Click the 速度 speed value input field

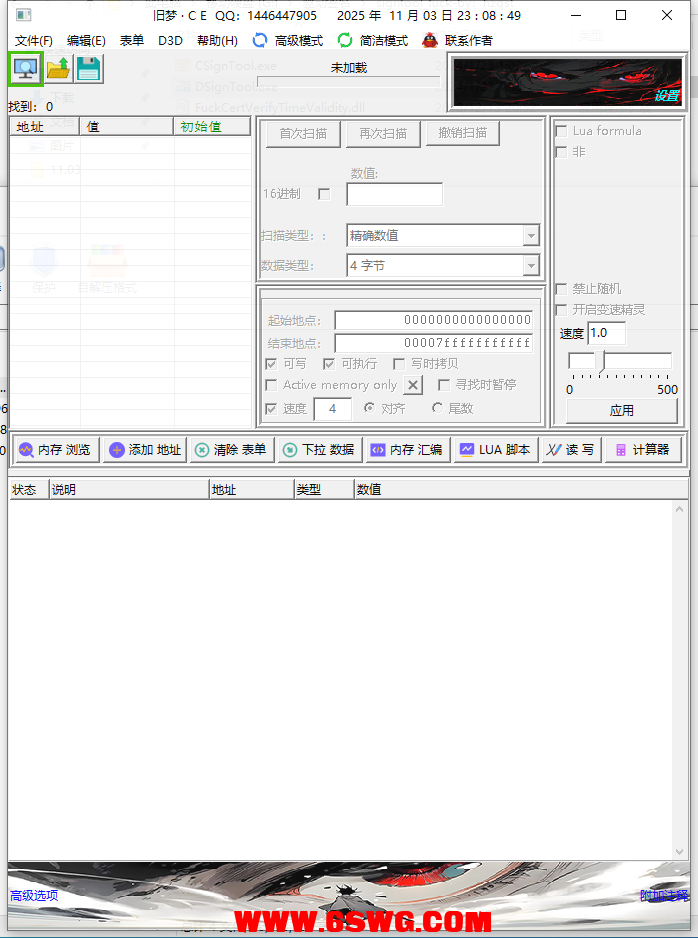click(x=607, y=334)
